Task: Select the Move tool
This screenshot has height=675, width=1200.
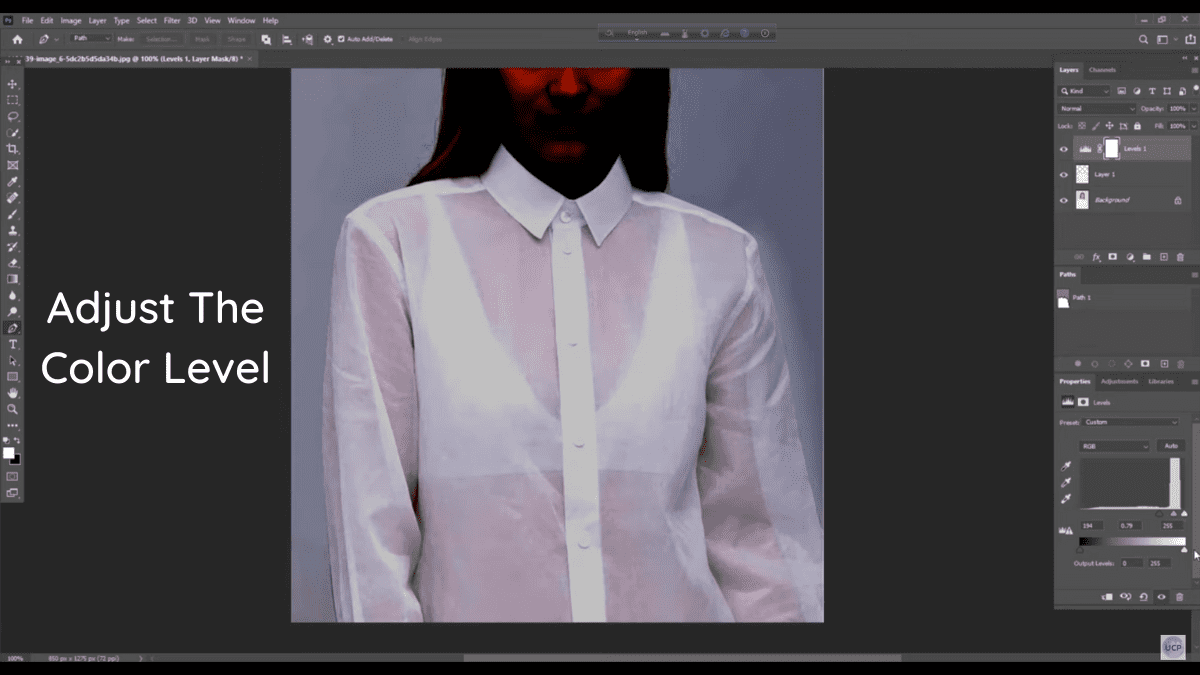Action: [13, 84]
